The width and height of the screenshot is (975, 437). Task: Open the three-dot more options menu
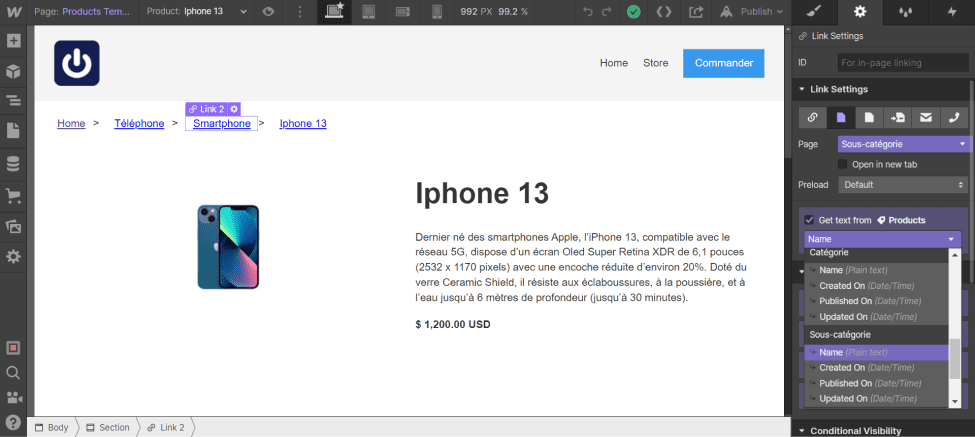[300, 11]
